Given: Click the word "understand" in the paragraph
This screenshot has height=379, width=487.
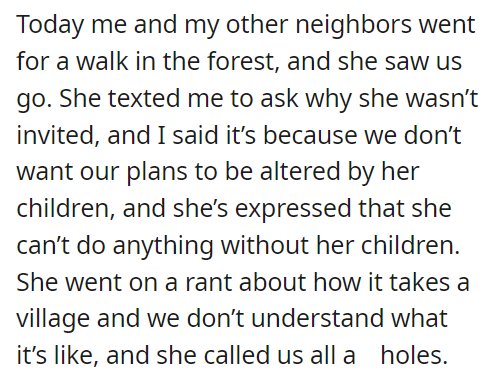Looking at the screenshot, I should tap(317, 318).
